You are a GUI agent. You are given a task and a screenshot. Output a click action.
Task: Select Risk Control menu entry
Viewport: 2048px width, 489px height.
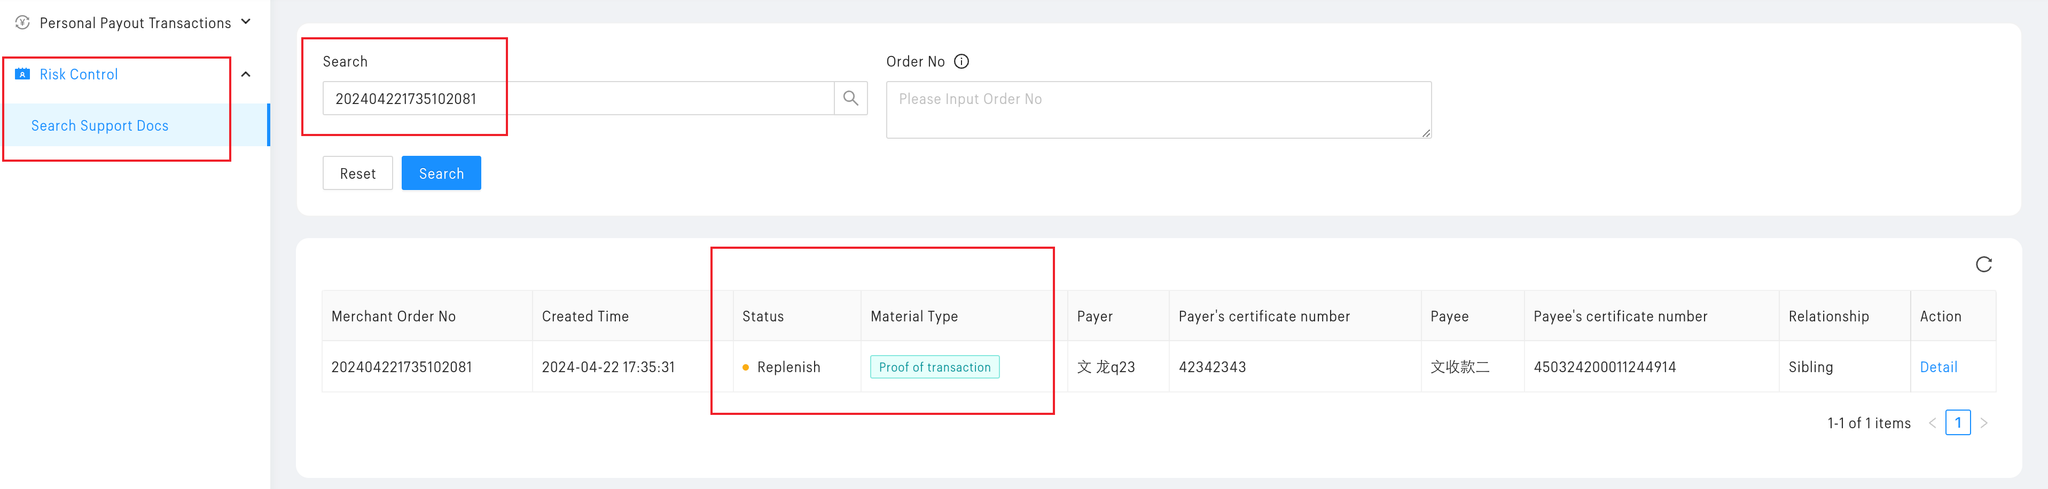[x=79, y=74]
